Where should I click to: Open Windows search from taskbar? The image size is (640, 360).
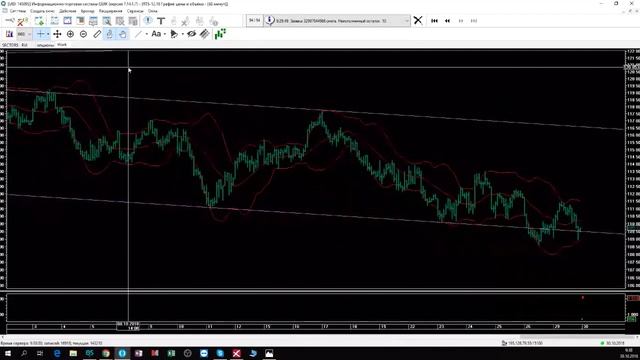pyautogui.click(x=24, y=353)
